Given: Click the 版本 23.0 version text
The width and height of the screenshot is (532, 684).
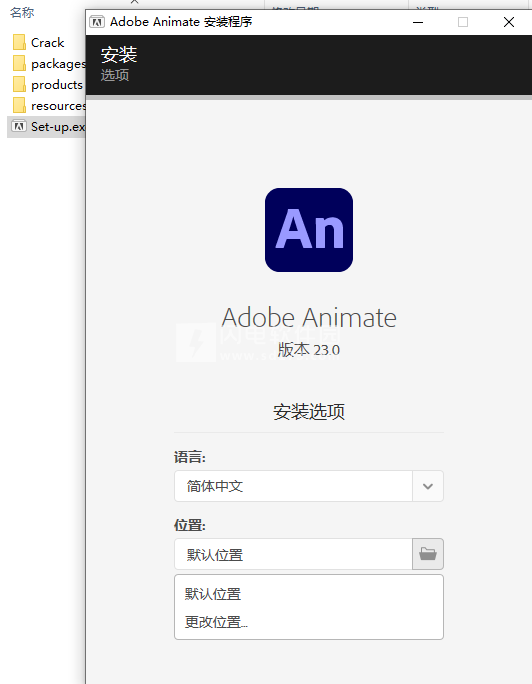Looking at the screenshot, I should click(309, 350).
